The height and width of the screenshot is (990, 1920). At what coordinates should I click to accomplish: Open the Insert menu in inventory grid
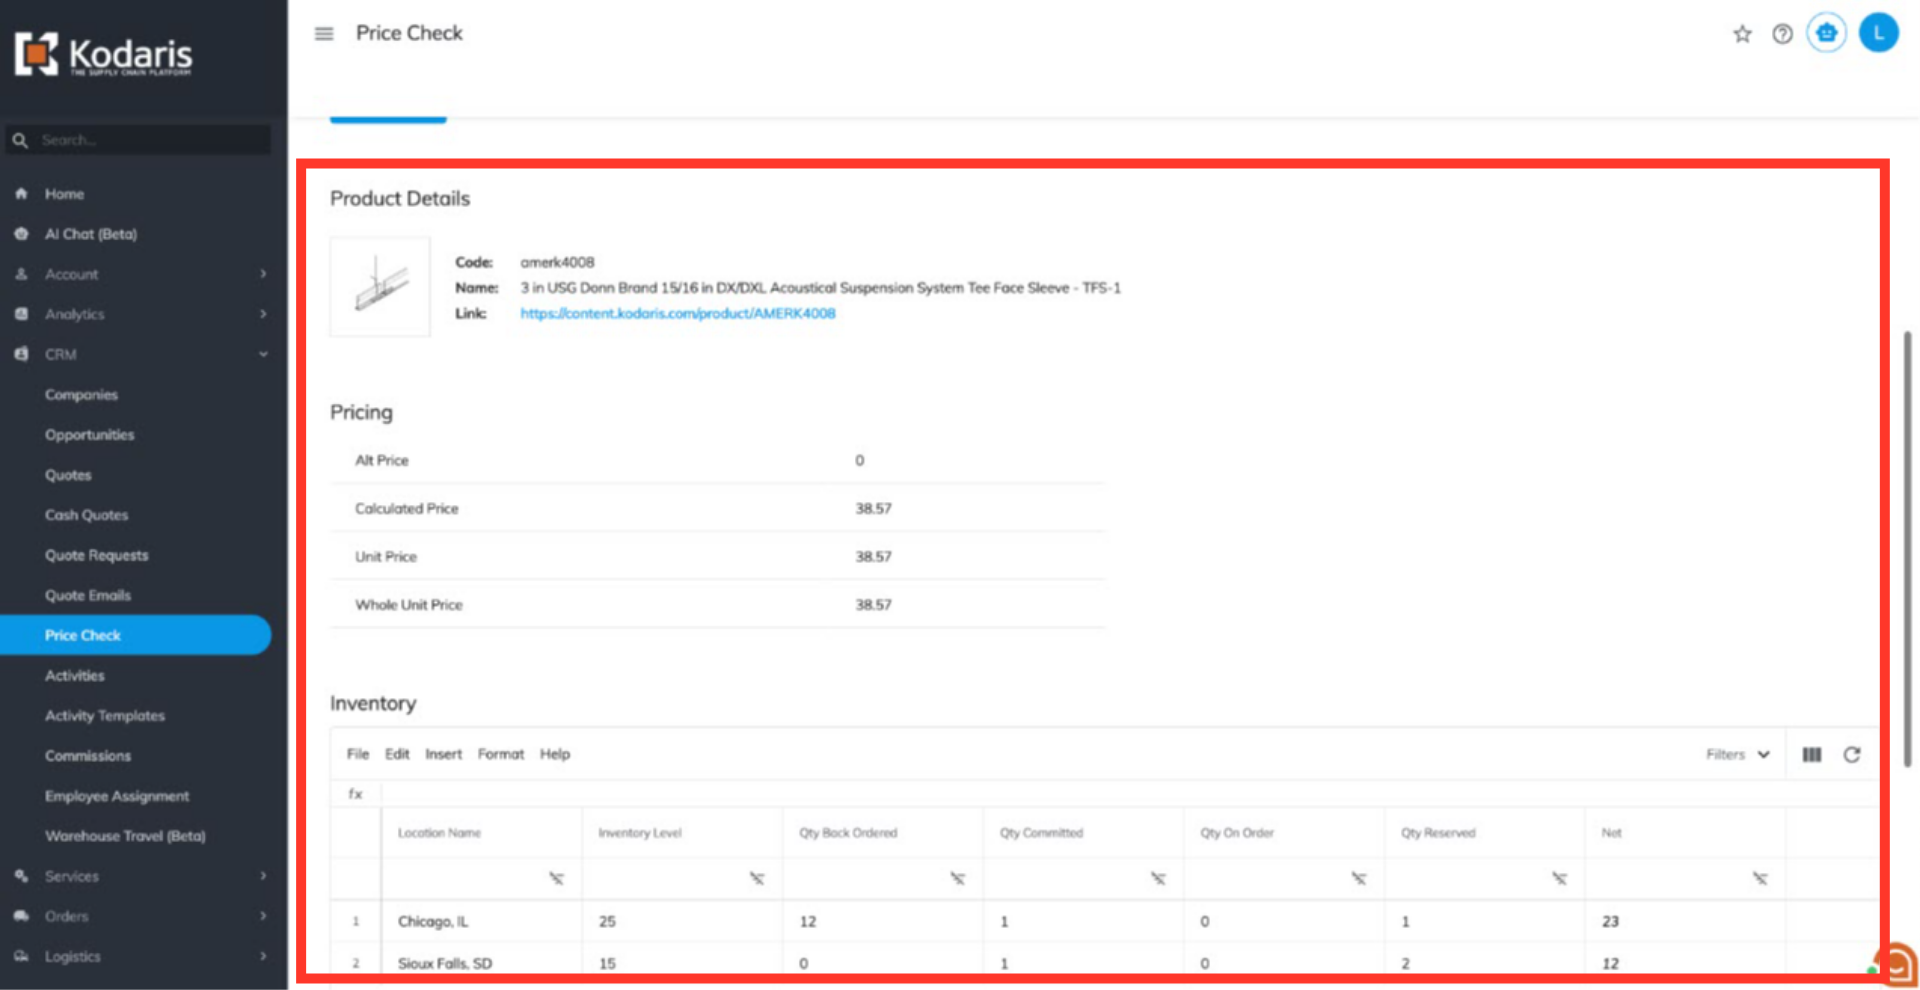(443, 754)
